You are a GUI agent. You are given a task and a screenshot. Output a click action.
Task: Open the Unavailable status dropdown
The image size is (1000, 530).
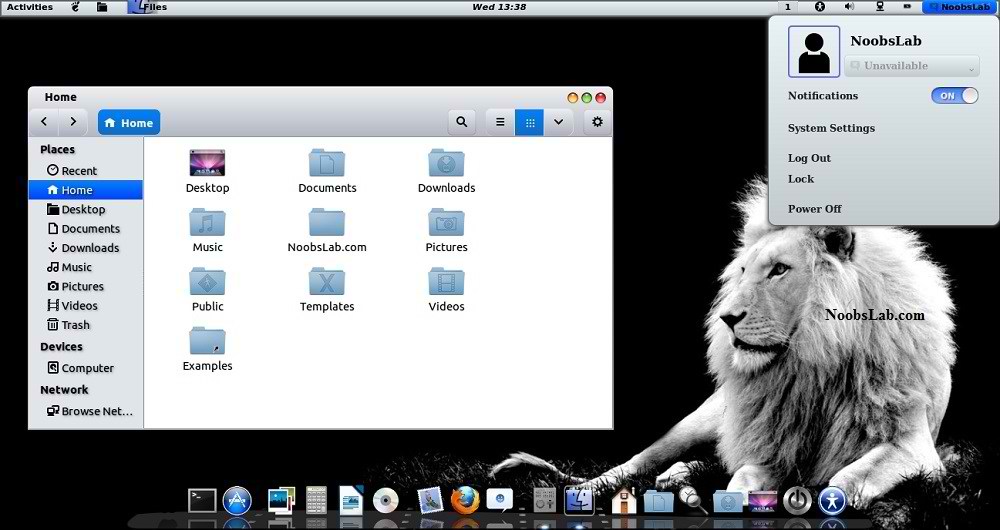pos(911,66)
